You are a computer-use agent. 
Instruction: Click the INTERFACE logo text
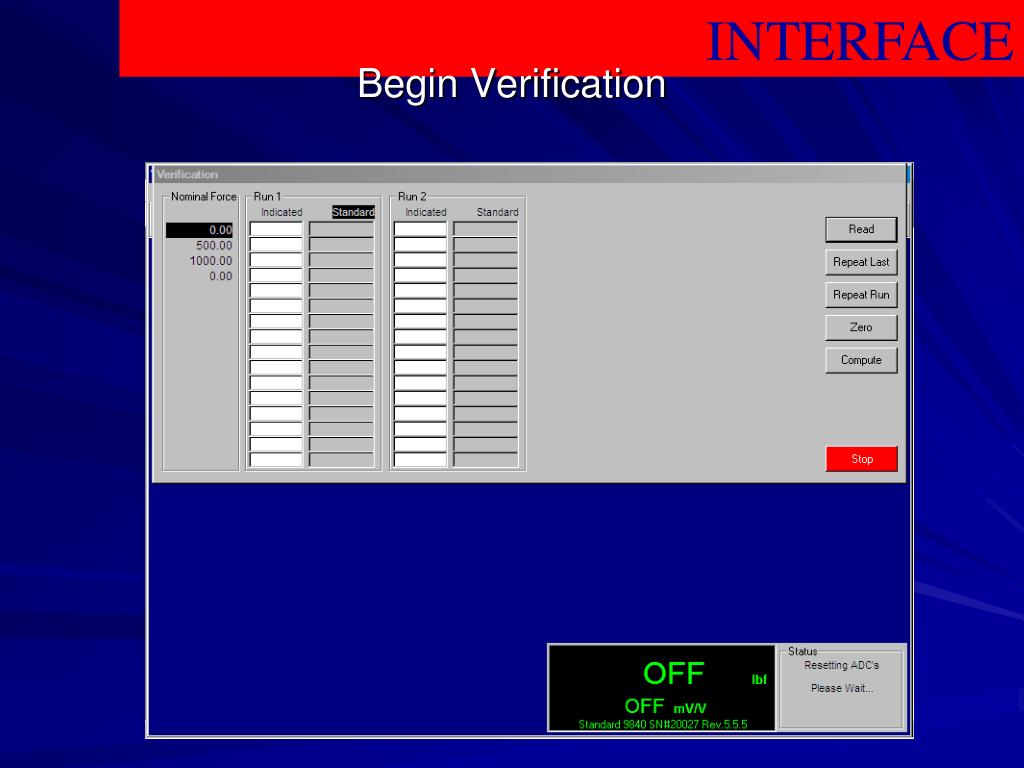pos(859,41)
